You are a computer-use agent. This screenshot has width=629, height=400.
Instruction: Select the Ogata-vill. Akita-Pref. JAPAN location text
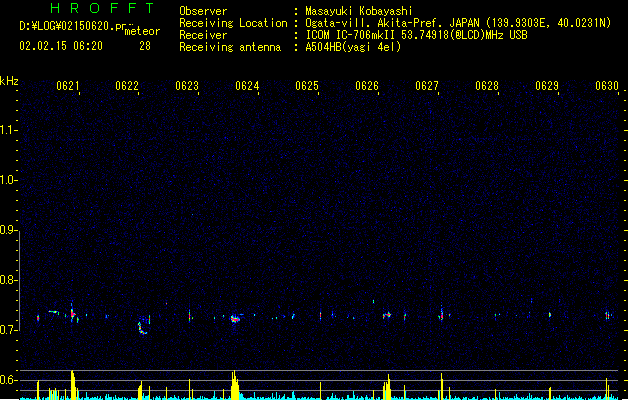tap(458, 23)
